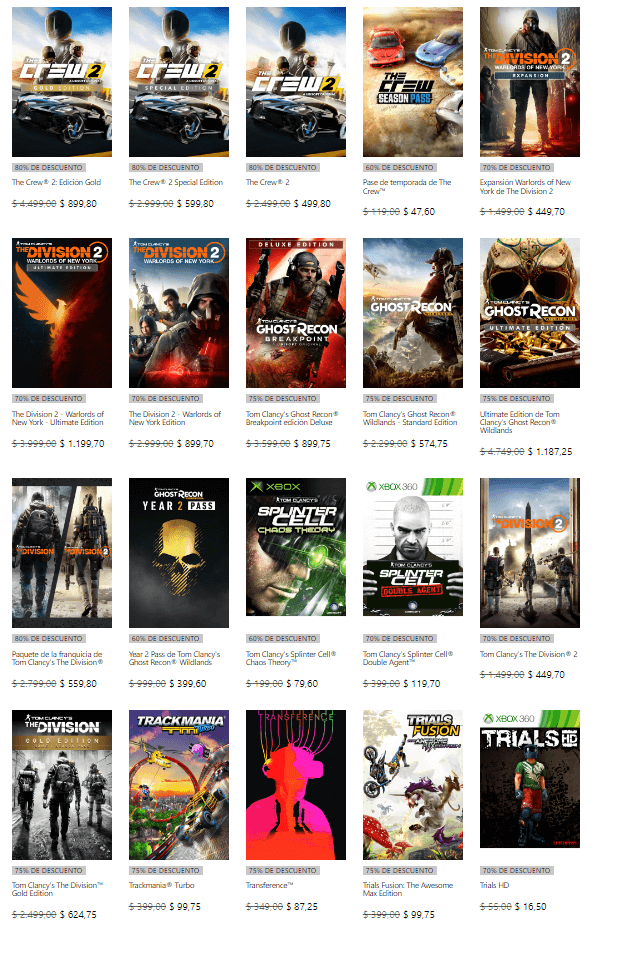626x970 pixels.
Task: Select Ghost Recon Wildlands Ultimate Edition skull cover
Action: click(529, 313)
